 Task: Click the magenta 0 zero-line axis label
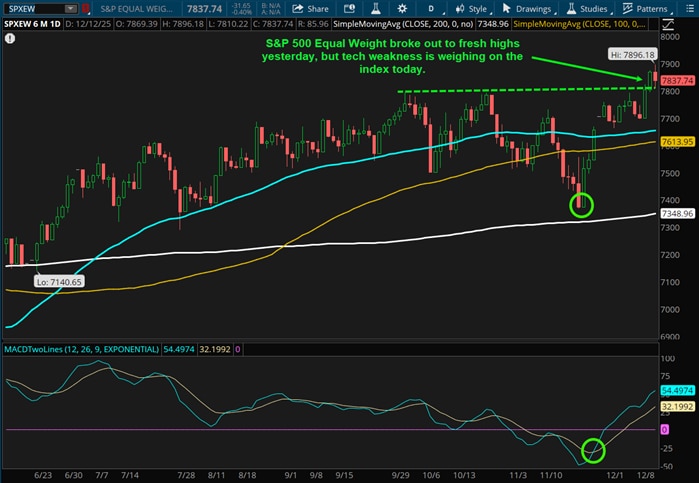click(664, 429)
